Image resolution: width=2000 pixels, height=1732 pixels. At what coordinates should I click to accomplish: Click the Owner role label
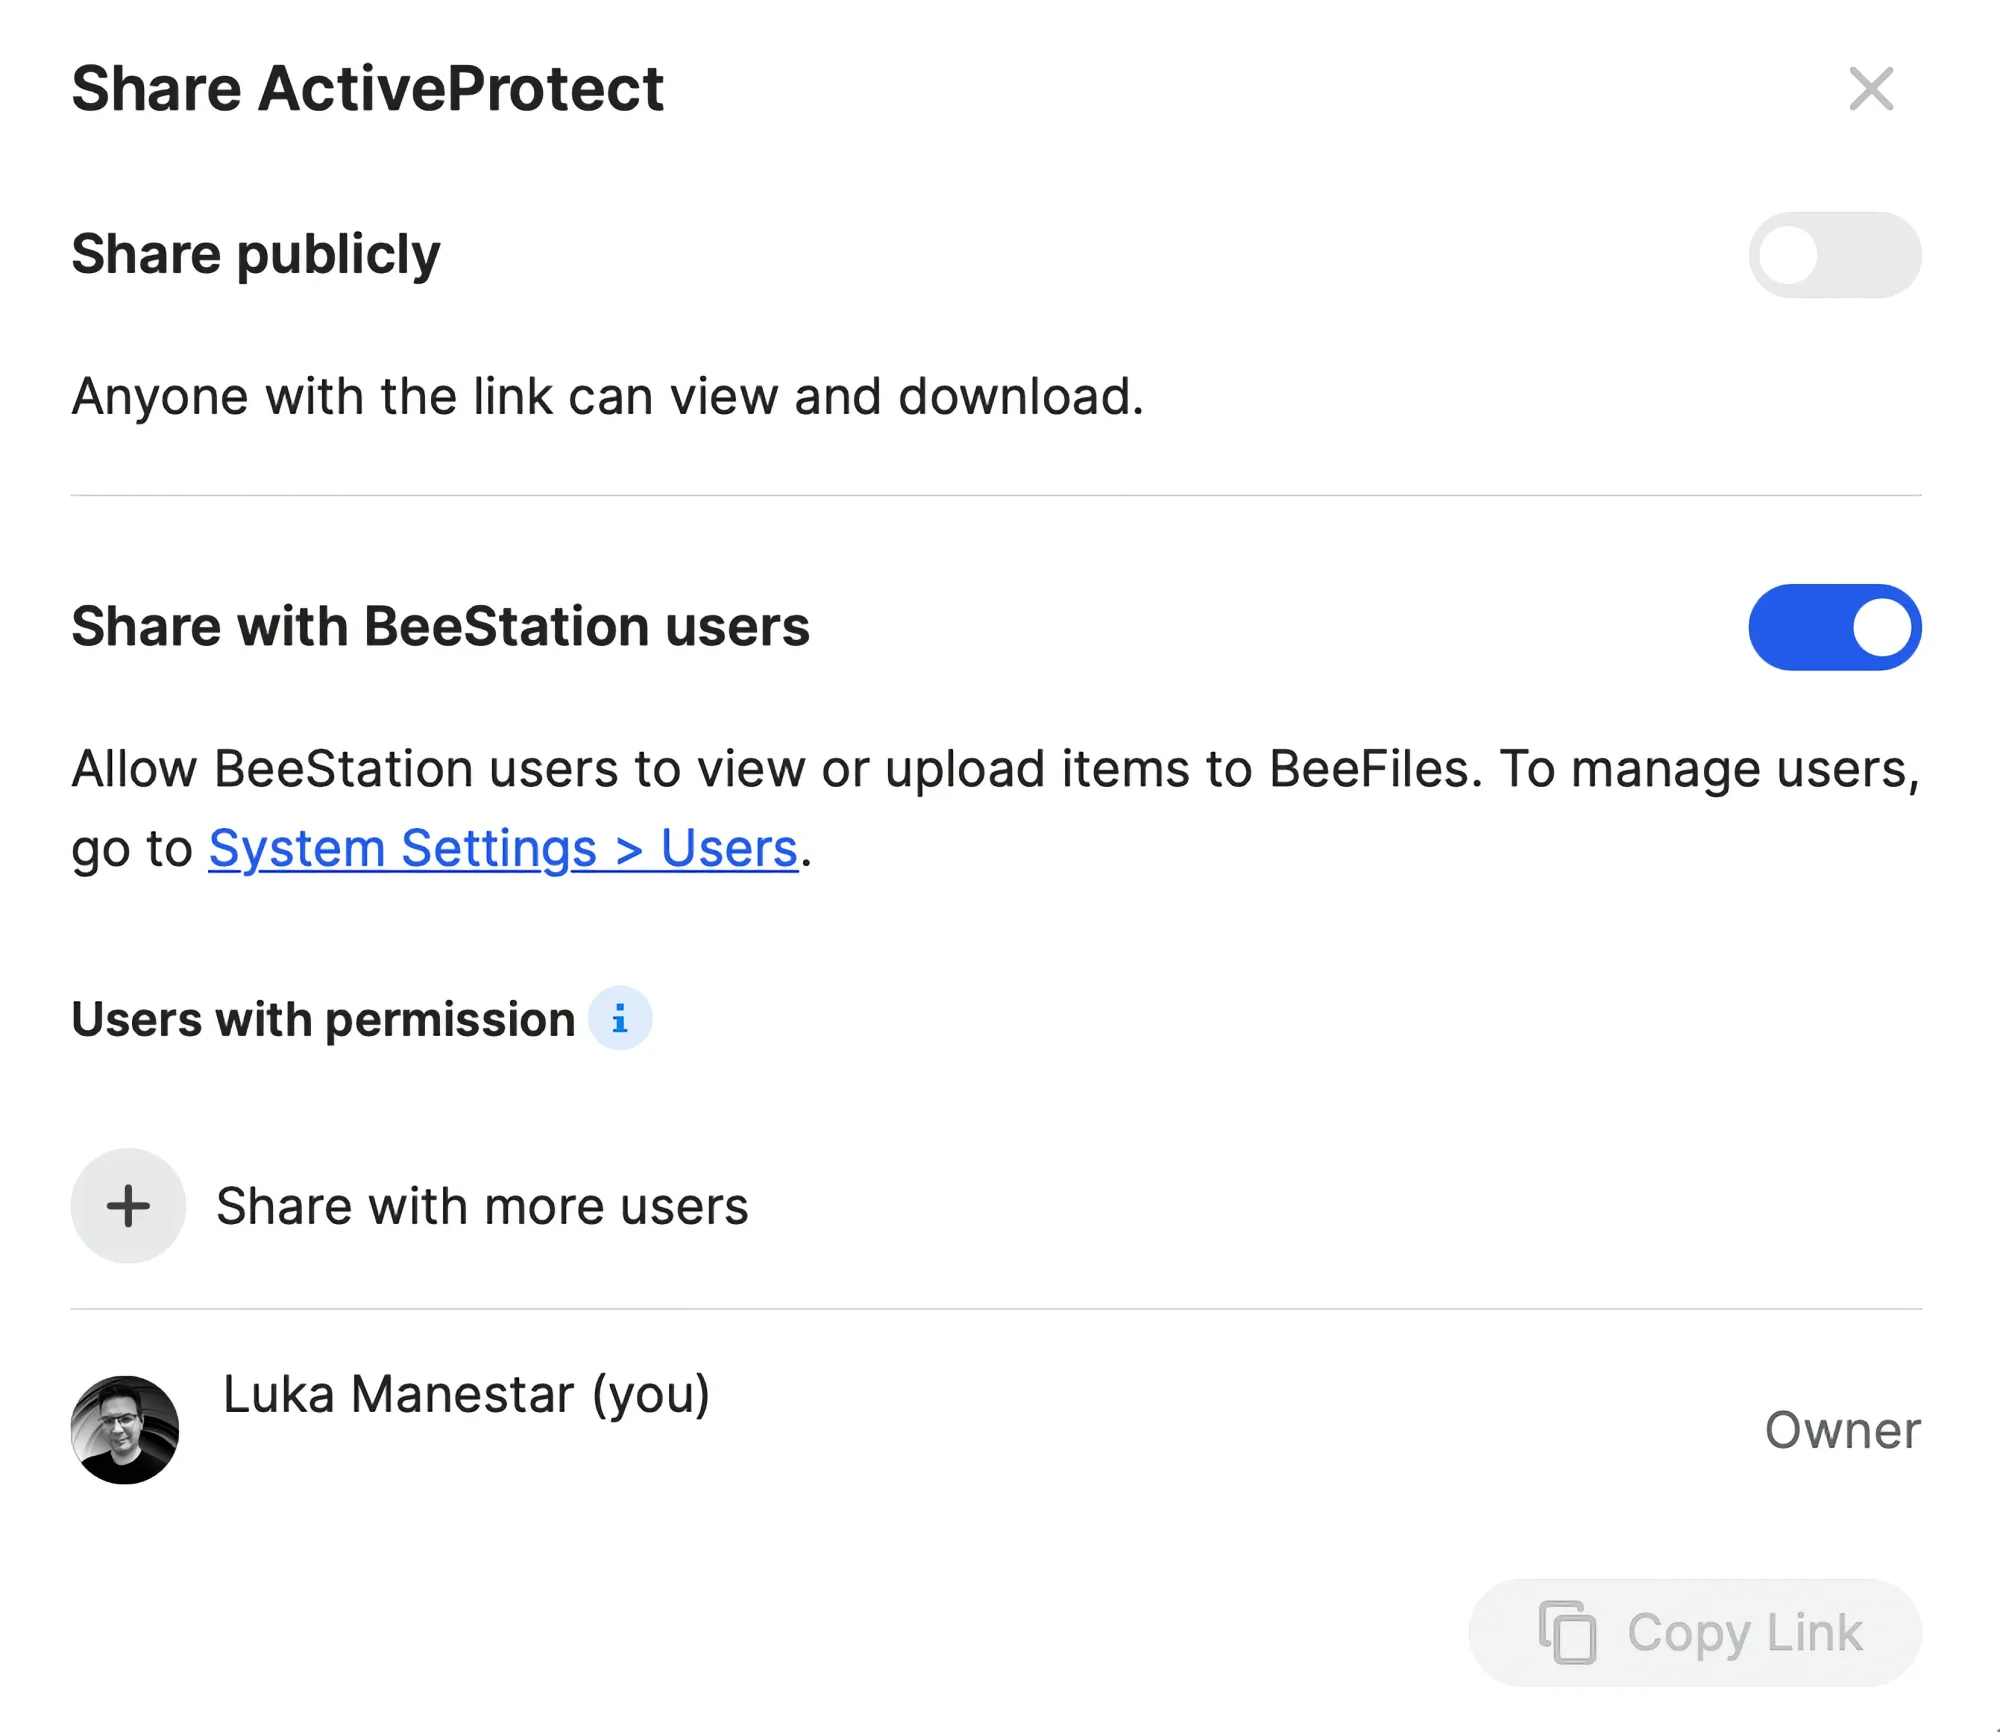1842,1430
